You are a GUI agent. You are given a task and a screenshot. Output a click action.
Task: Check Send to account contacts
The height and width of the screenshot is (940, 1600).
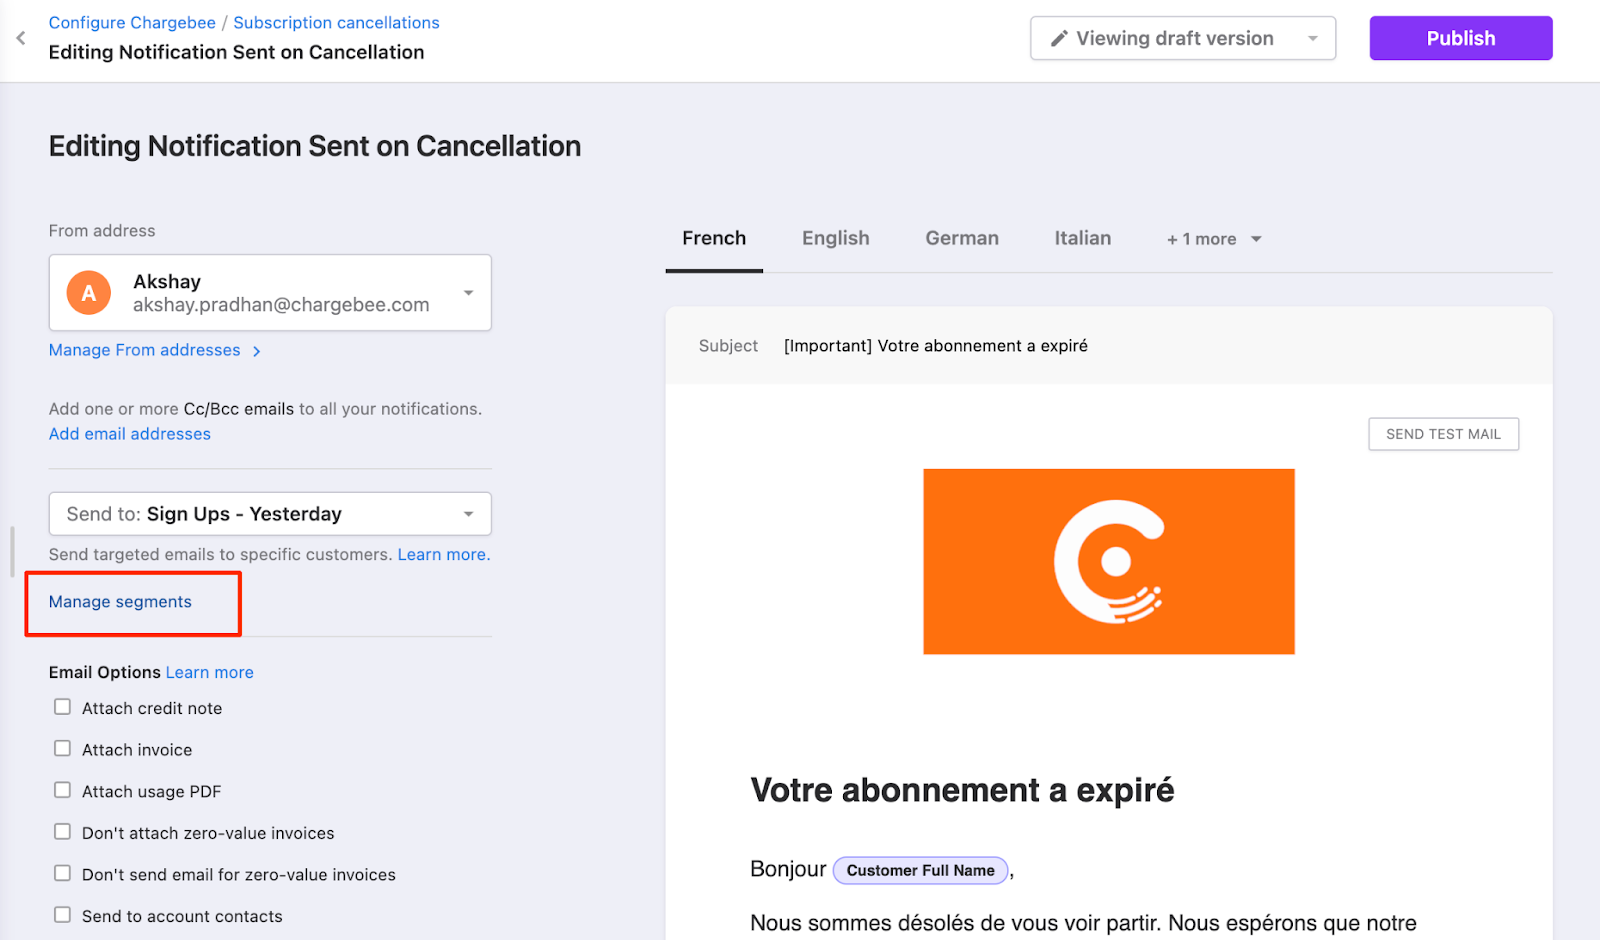(x=62, y=915)
